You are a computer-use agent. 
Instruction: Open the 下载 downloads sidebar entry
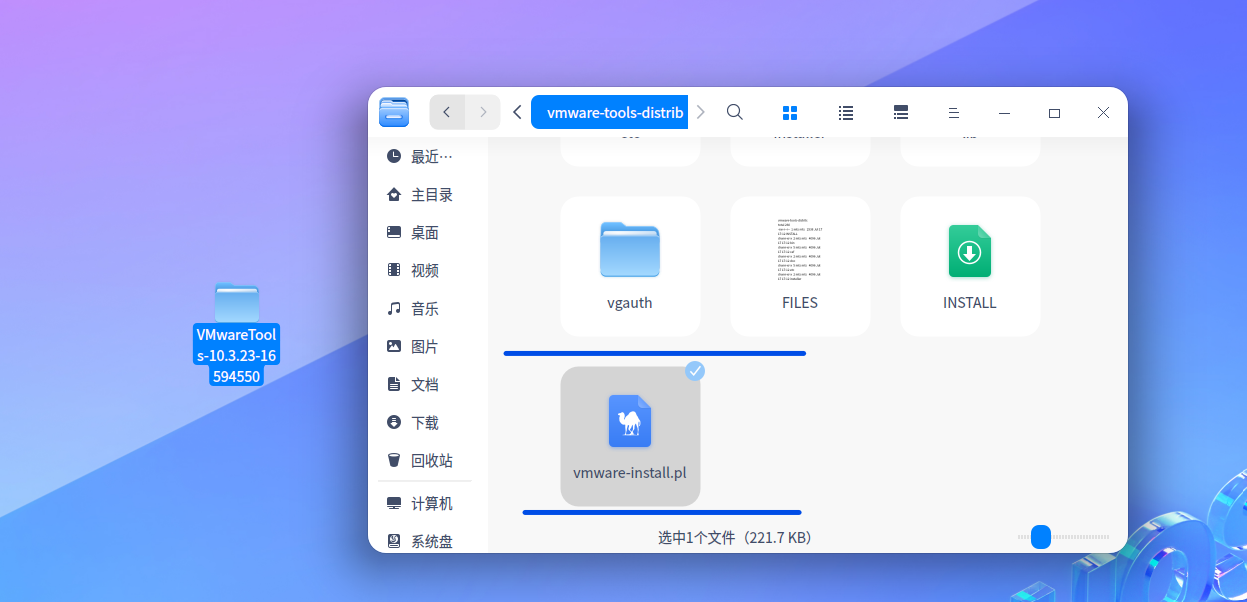point(422,422)
